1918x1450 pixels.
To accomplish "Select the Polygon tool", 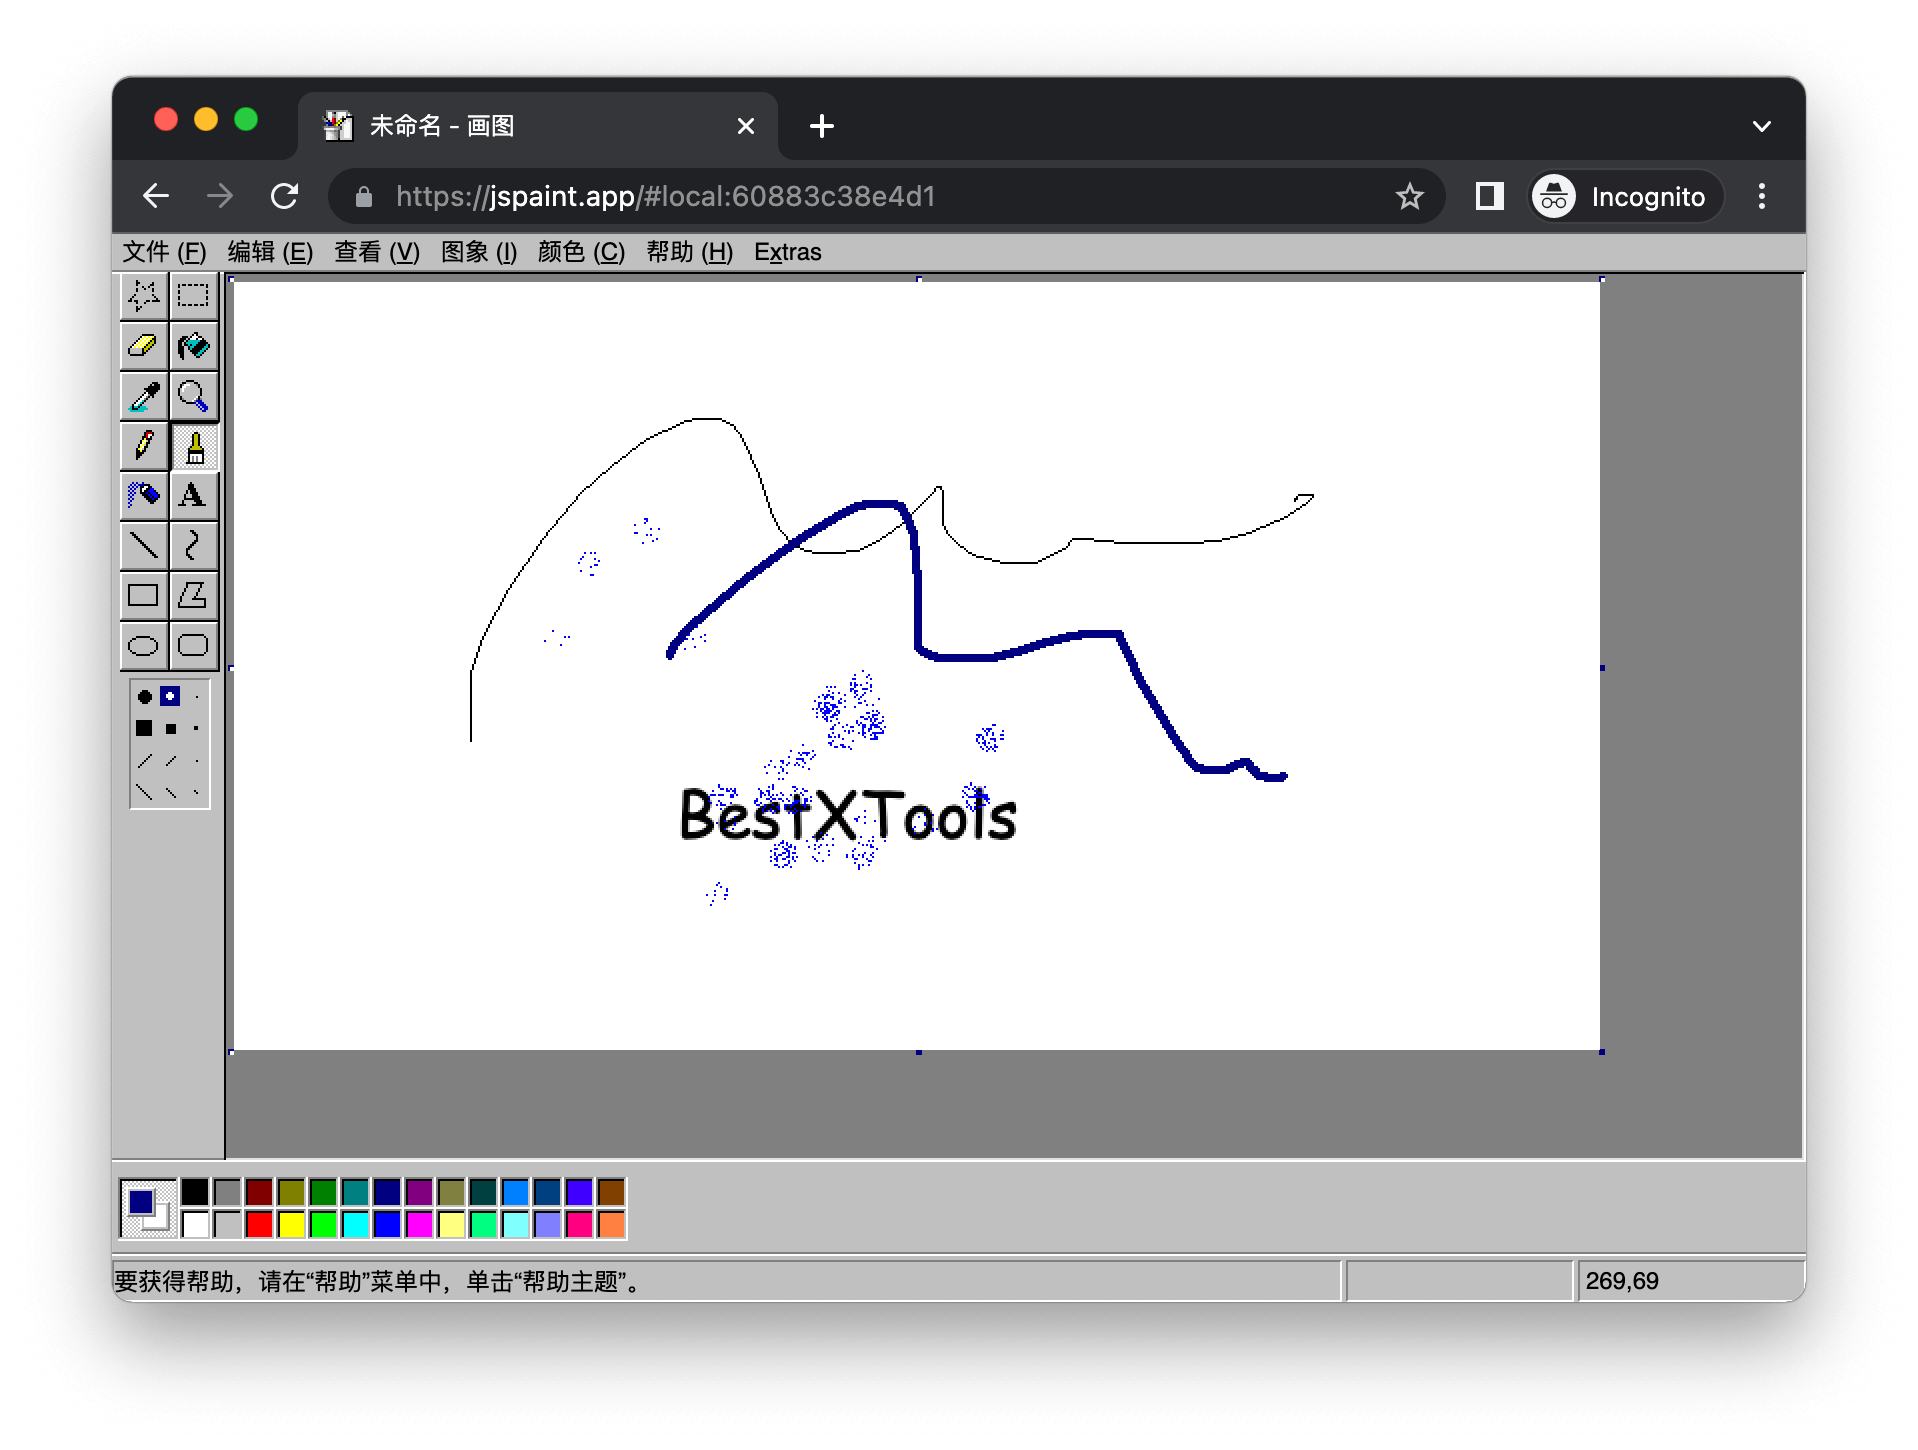I will pyautogui.click(x=194, y=596).
